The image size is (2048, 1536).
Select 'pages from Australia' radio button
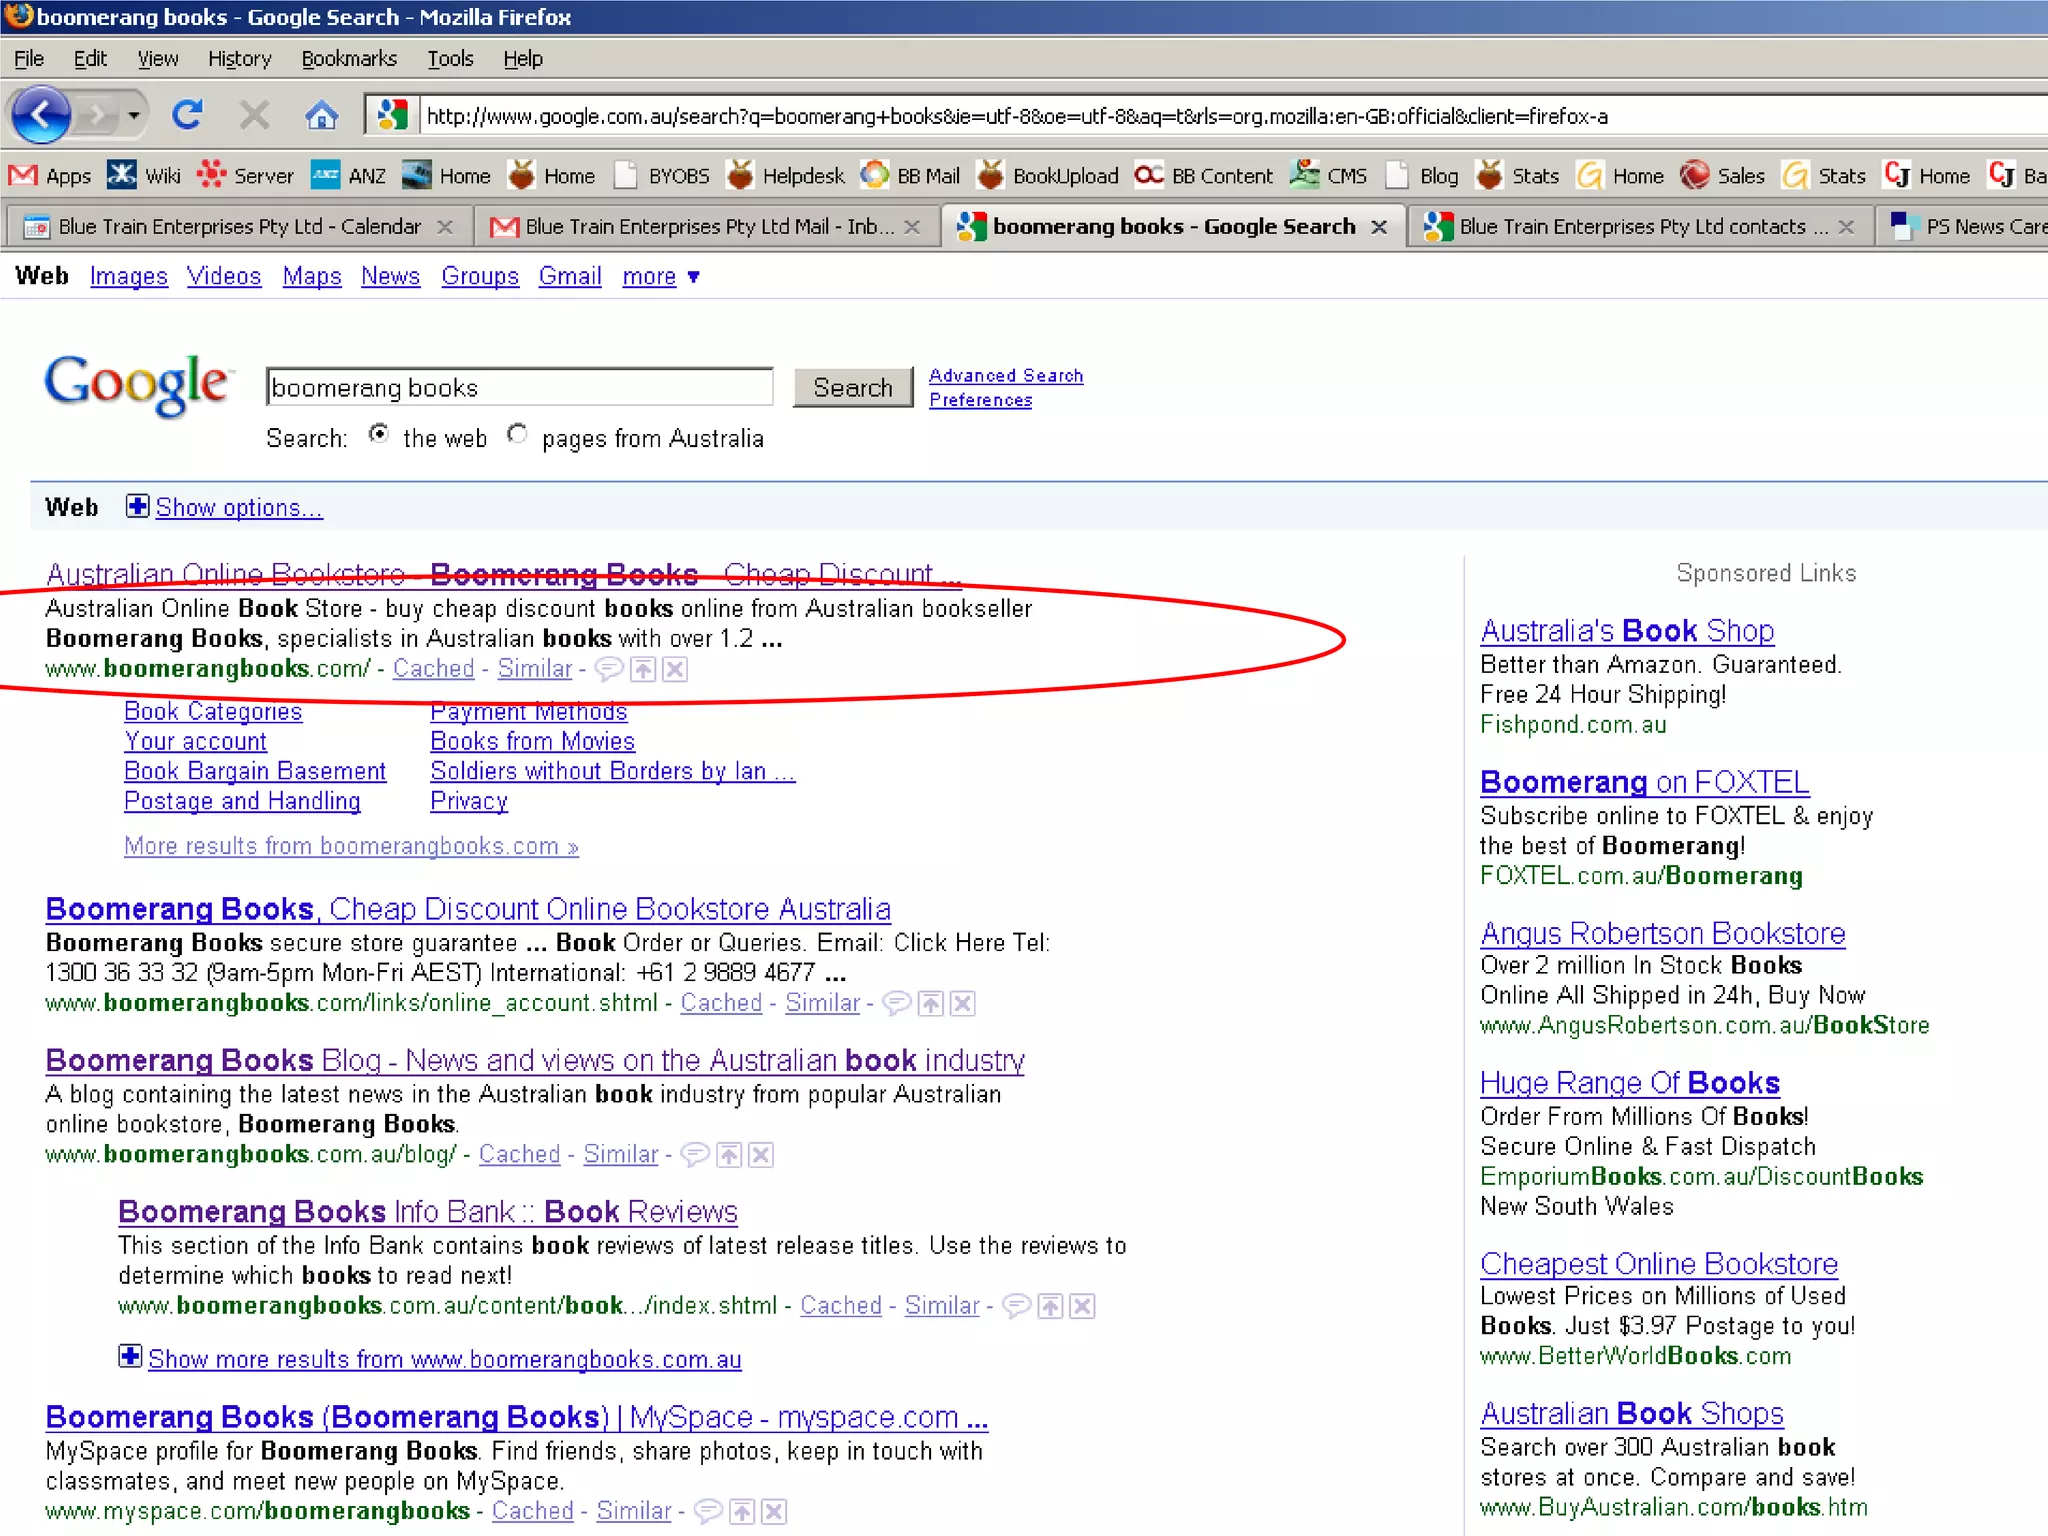pyautogui.click(x=517, y=435)
